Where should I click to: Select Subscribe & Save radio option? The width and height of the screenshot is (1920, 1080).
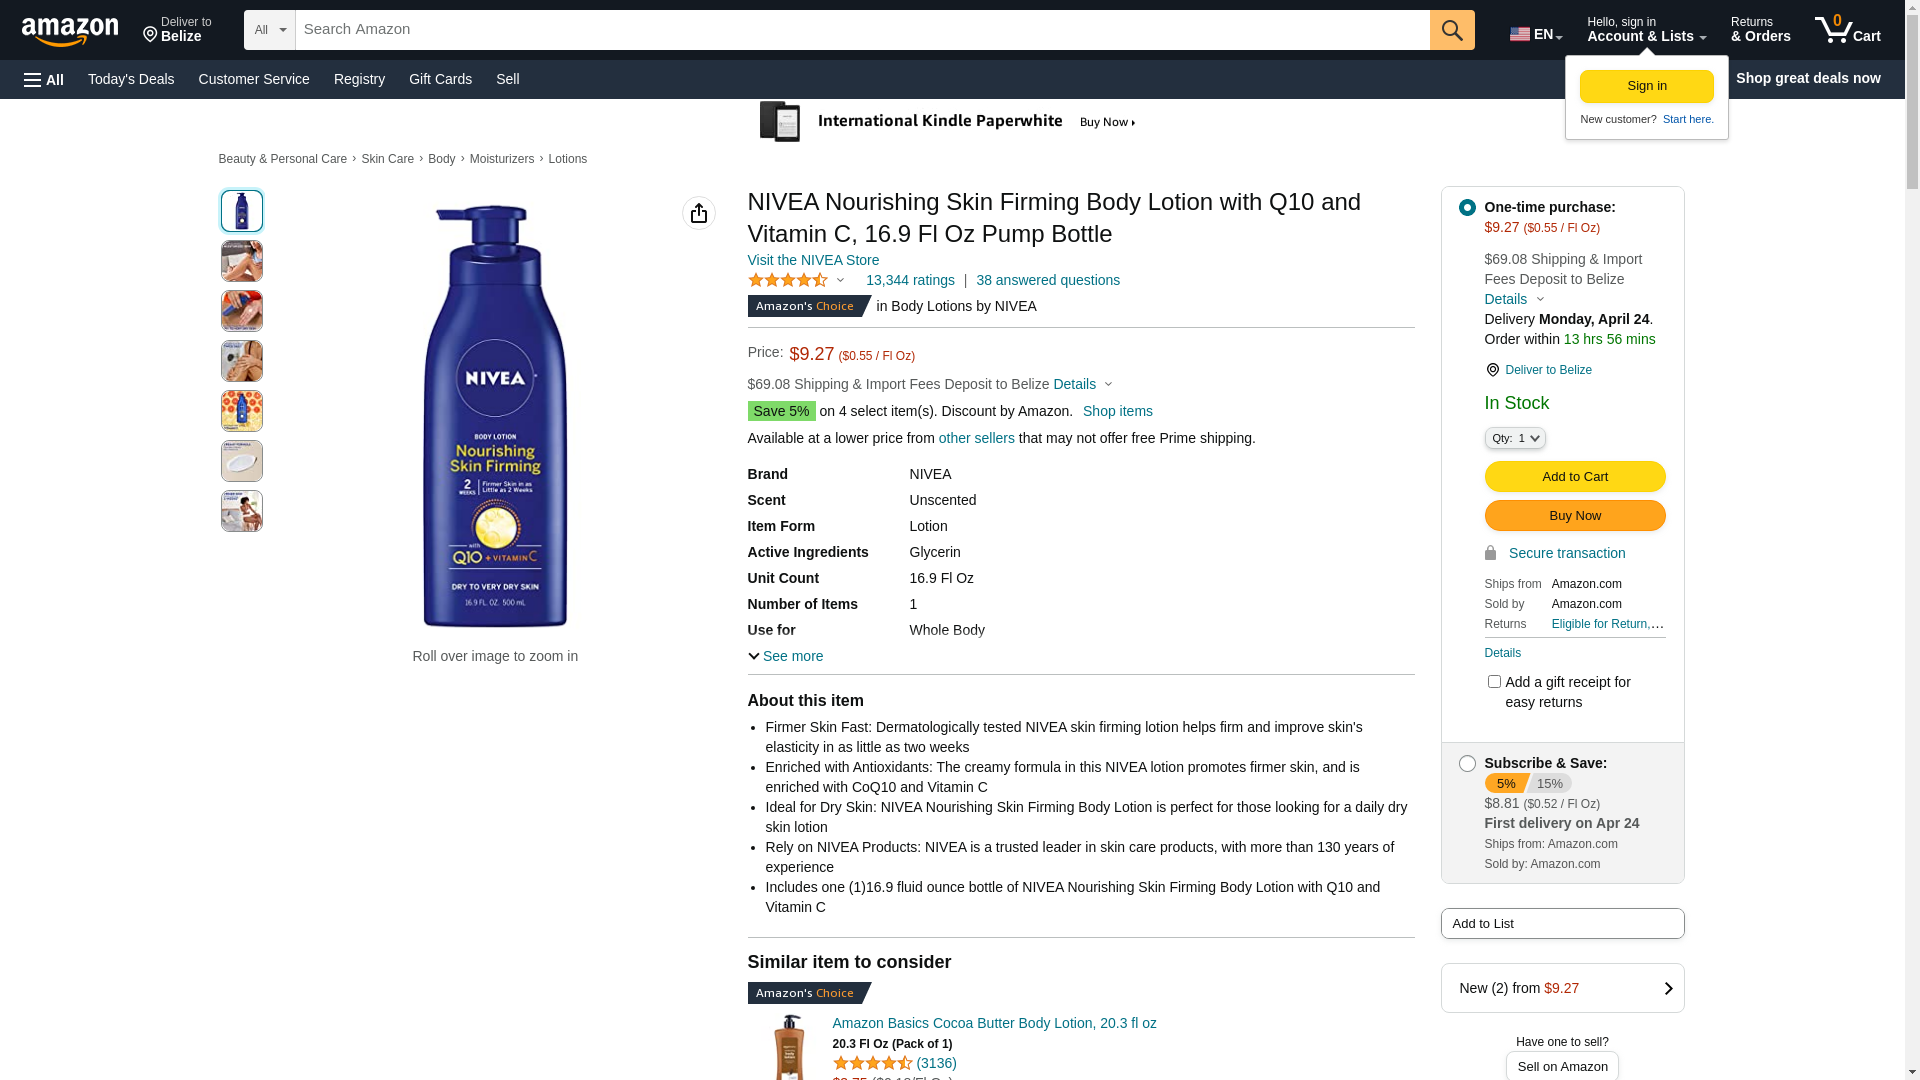coord(1467,764)
